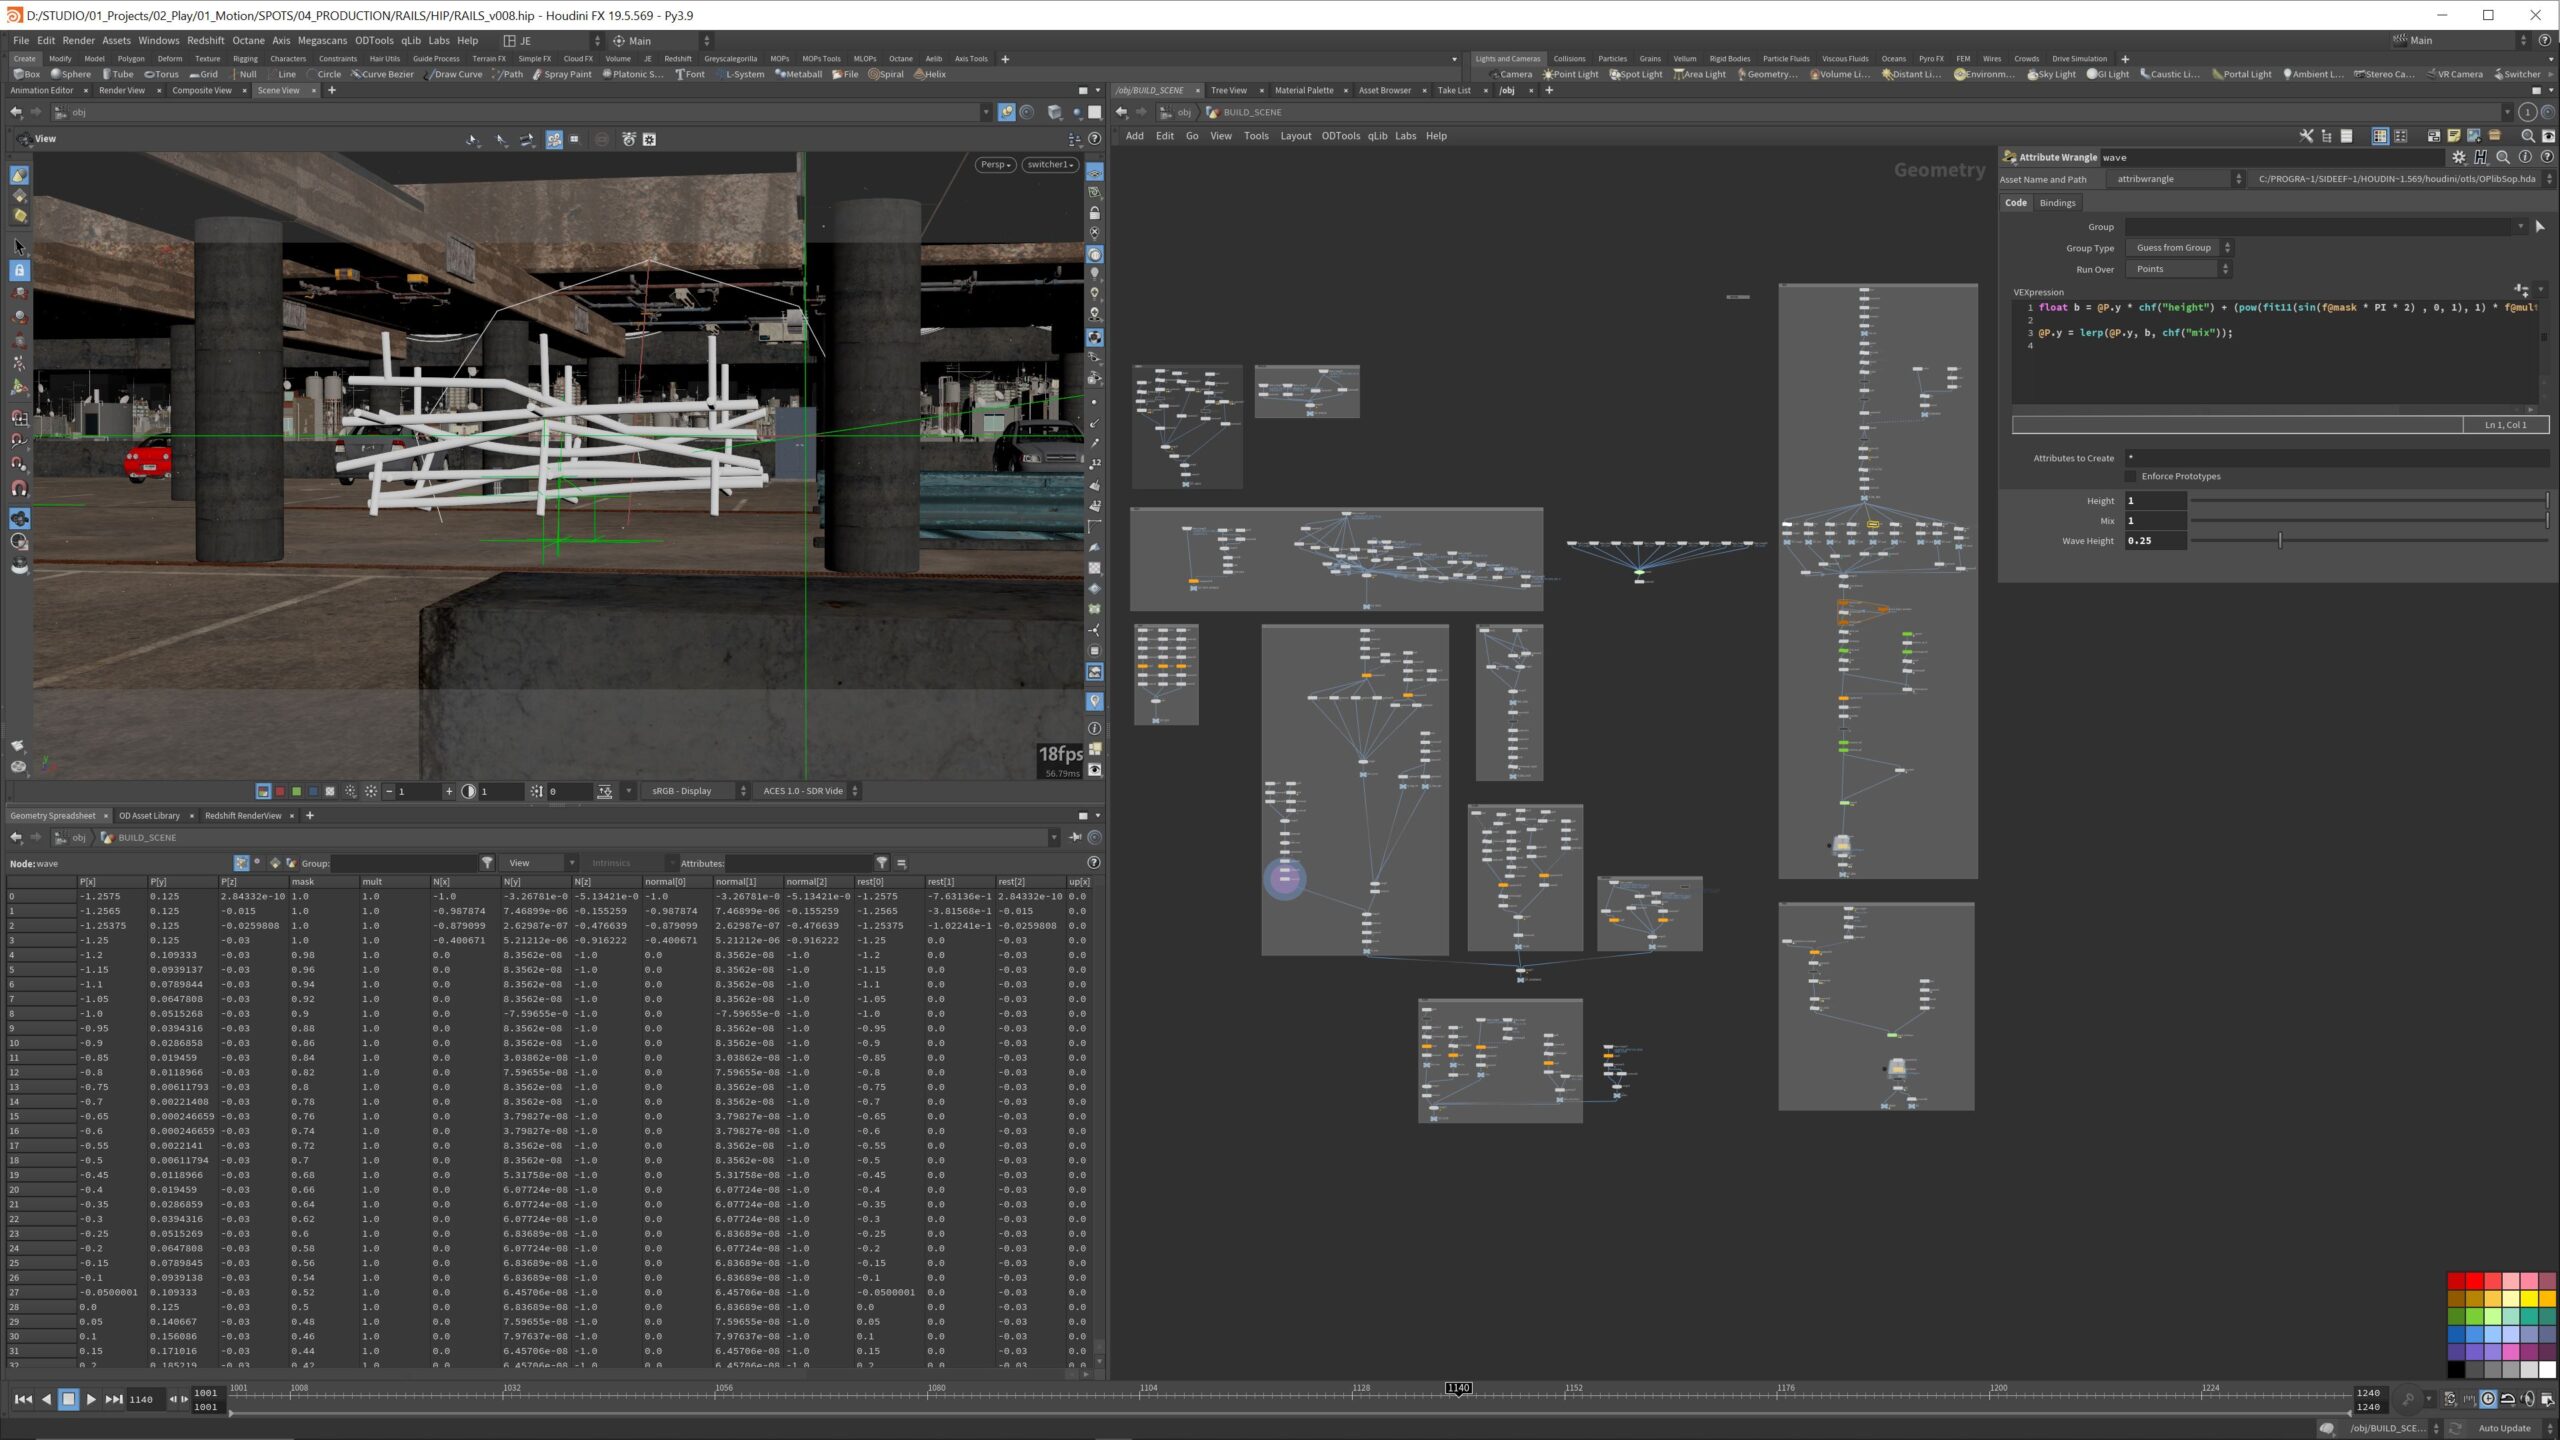Viewport: 2560px width, 1440px height.
Task: Expand the Persp camera menu
Action: (995, 164)
